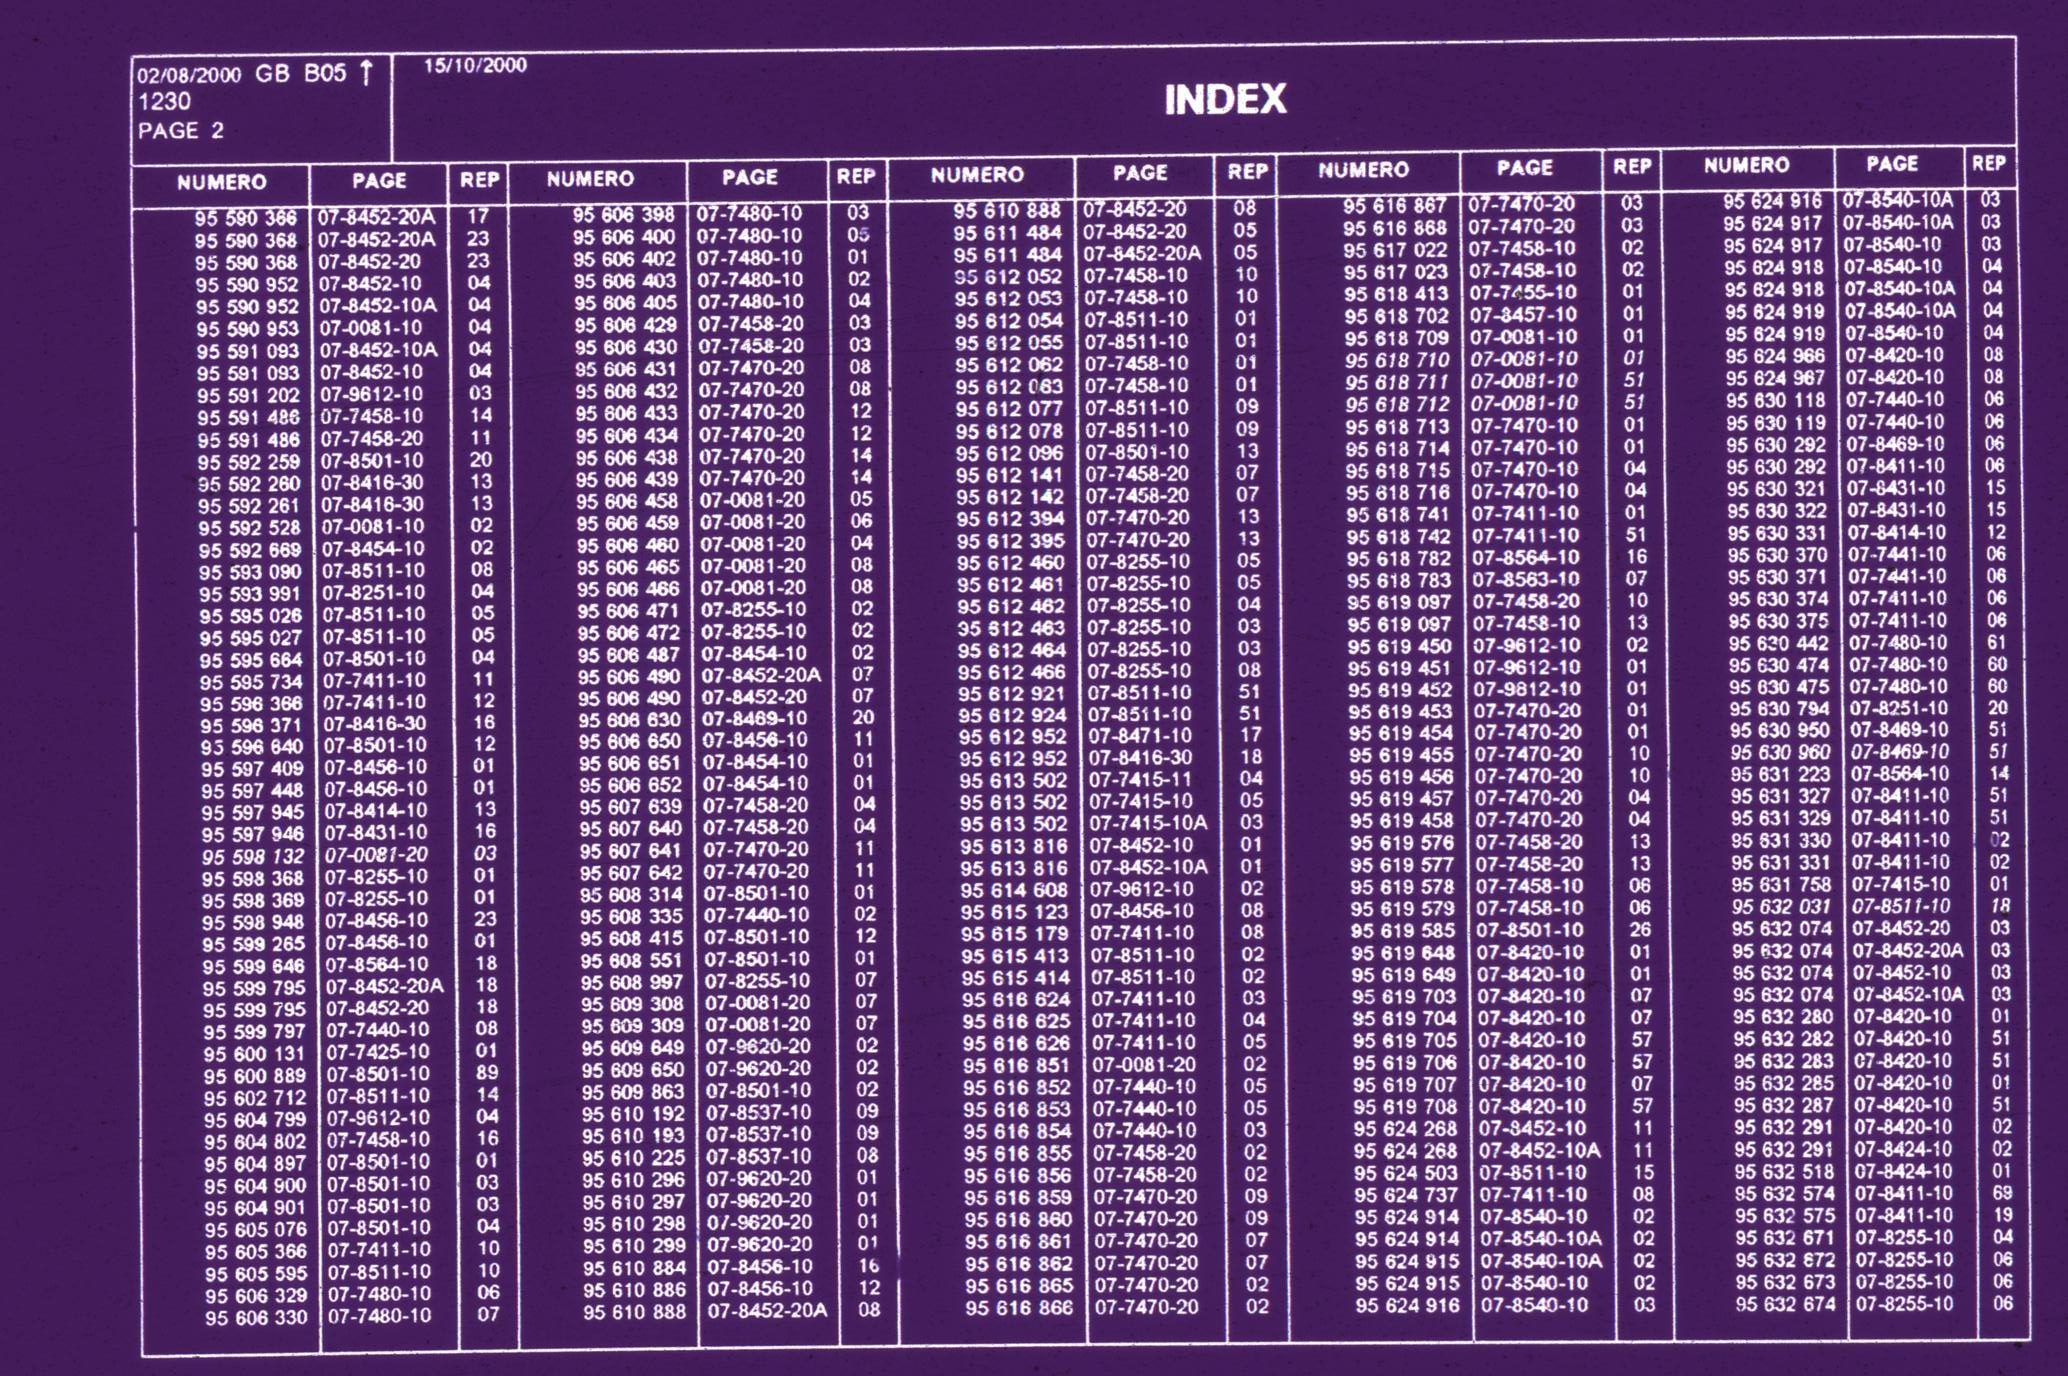Click page reference 07-7425-10
Image resolution: width=2068 pixels, height=1376 pixels.
(377, 1052)
